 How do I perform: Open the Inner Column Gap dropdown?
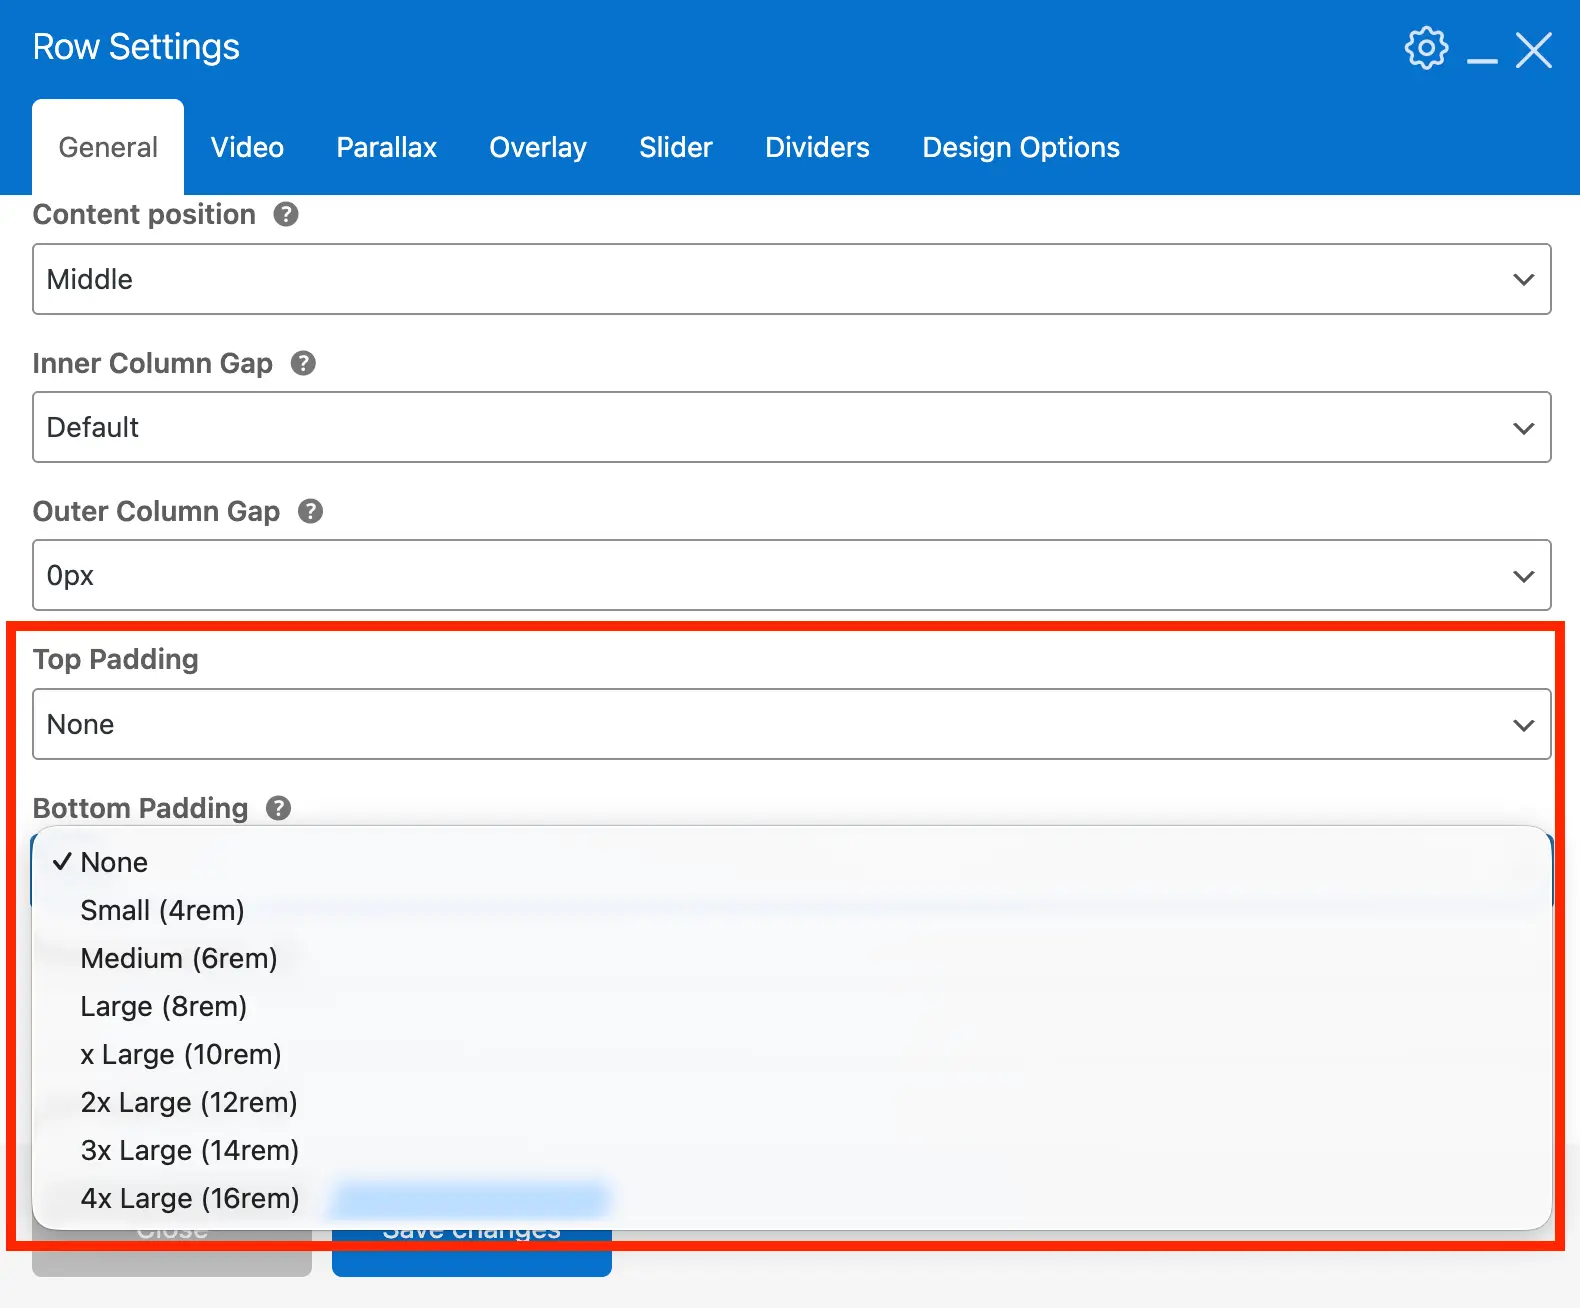click(x=791, y=427)
